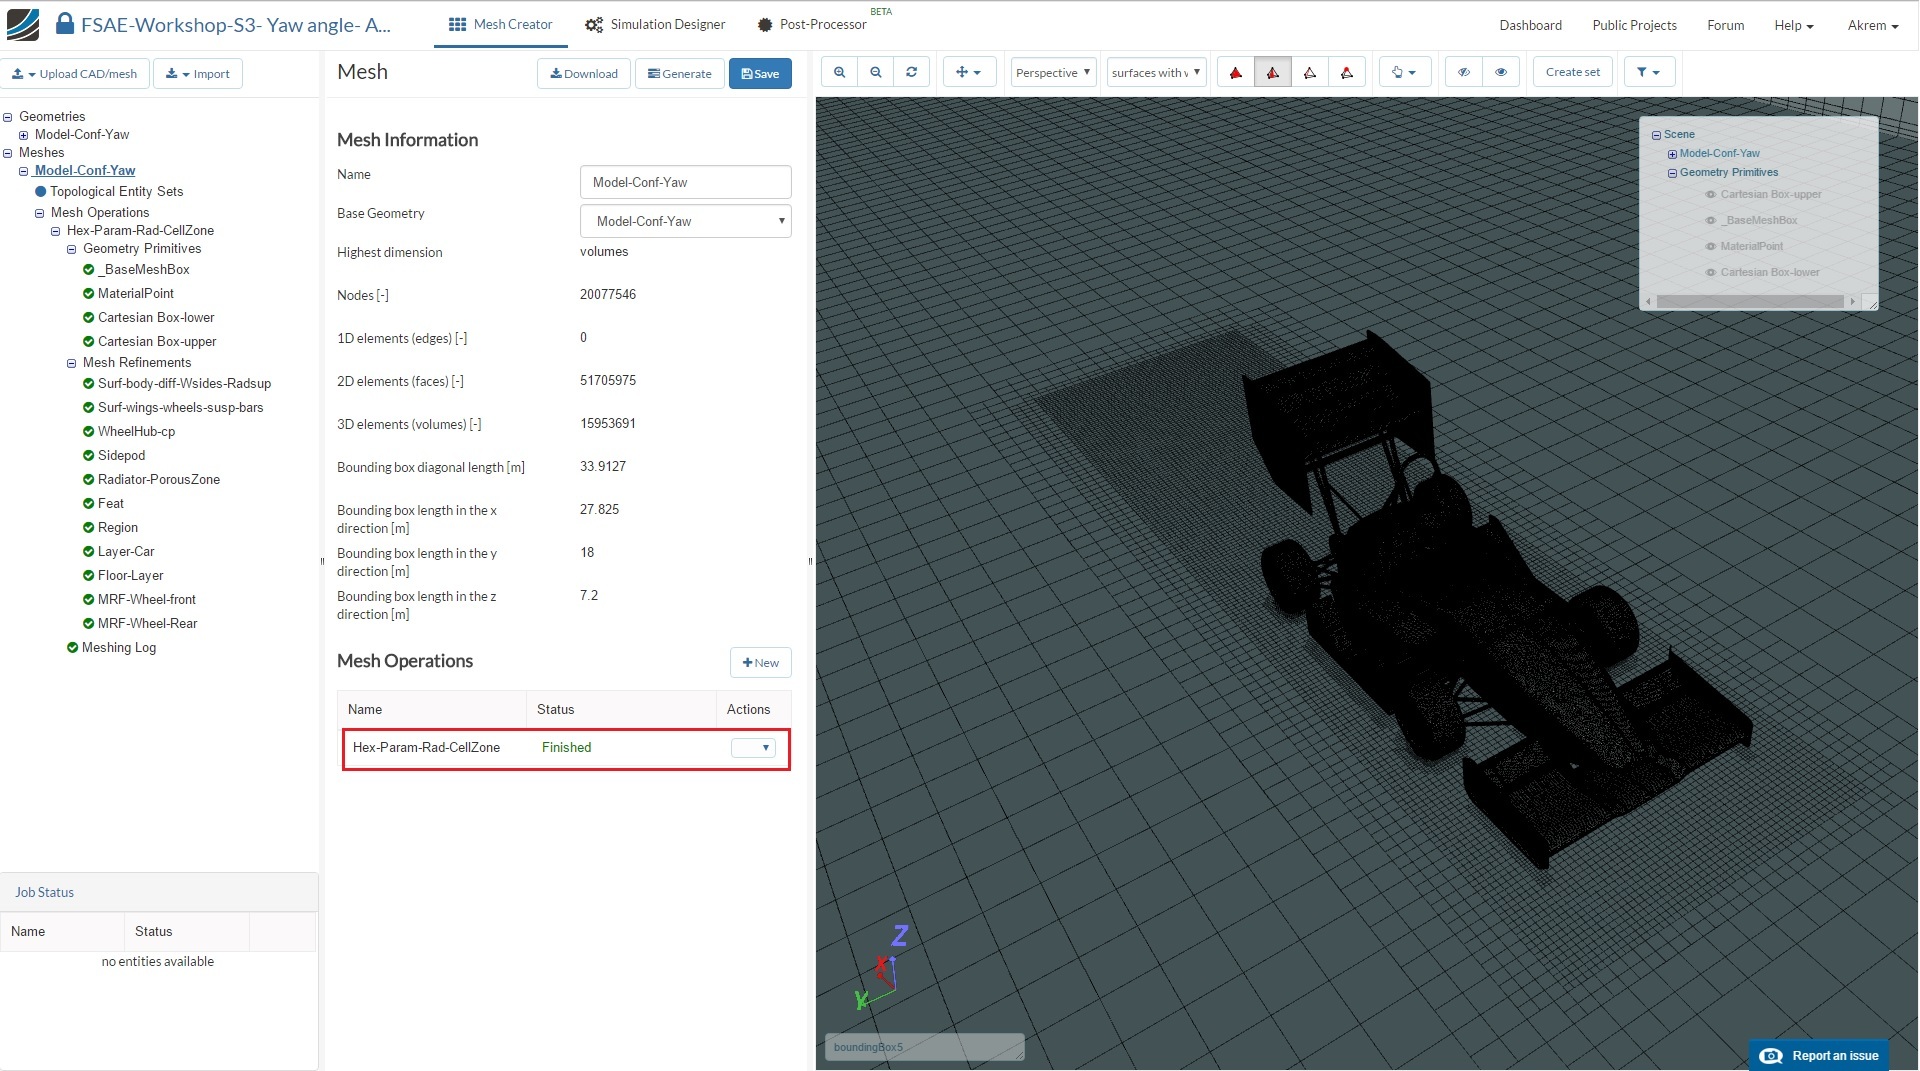Select the wireframe-only render mode icon
The height and width of the screenshot is (1071, 1920).
pyautogui.click(x=1309, y=72)
